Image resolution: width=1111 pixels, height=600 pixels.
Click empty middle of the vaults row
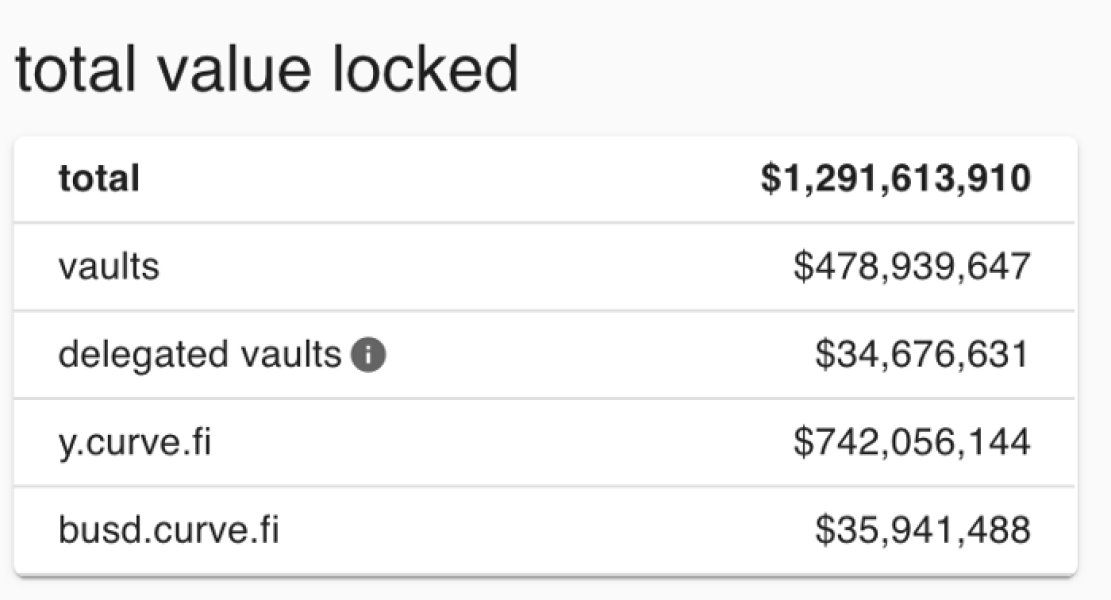(475, 267)
